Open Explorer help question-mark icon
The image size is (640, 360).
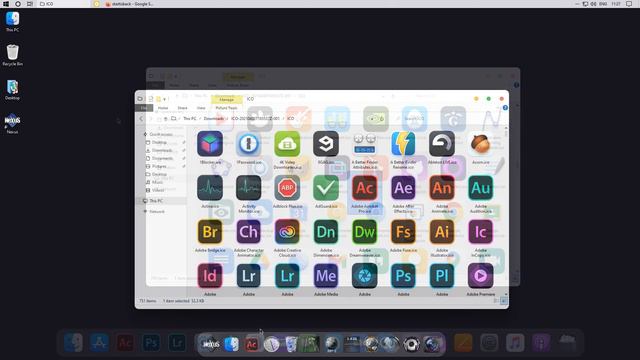coord(505,108)
